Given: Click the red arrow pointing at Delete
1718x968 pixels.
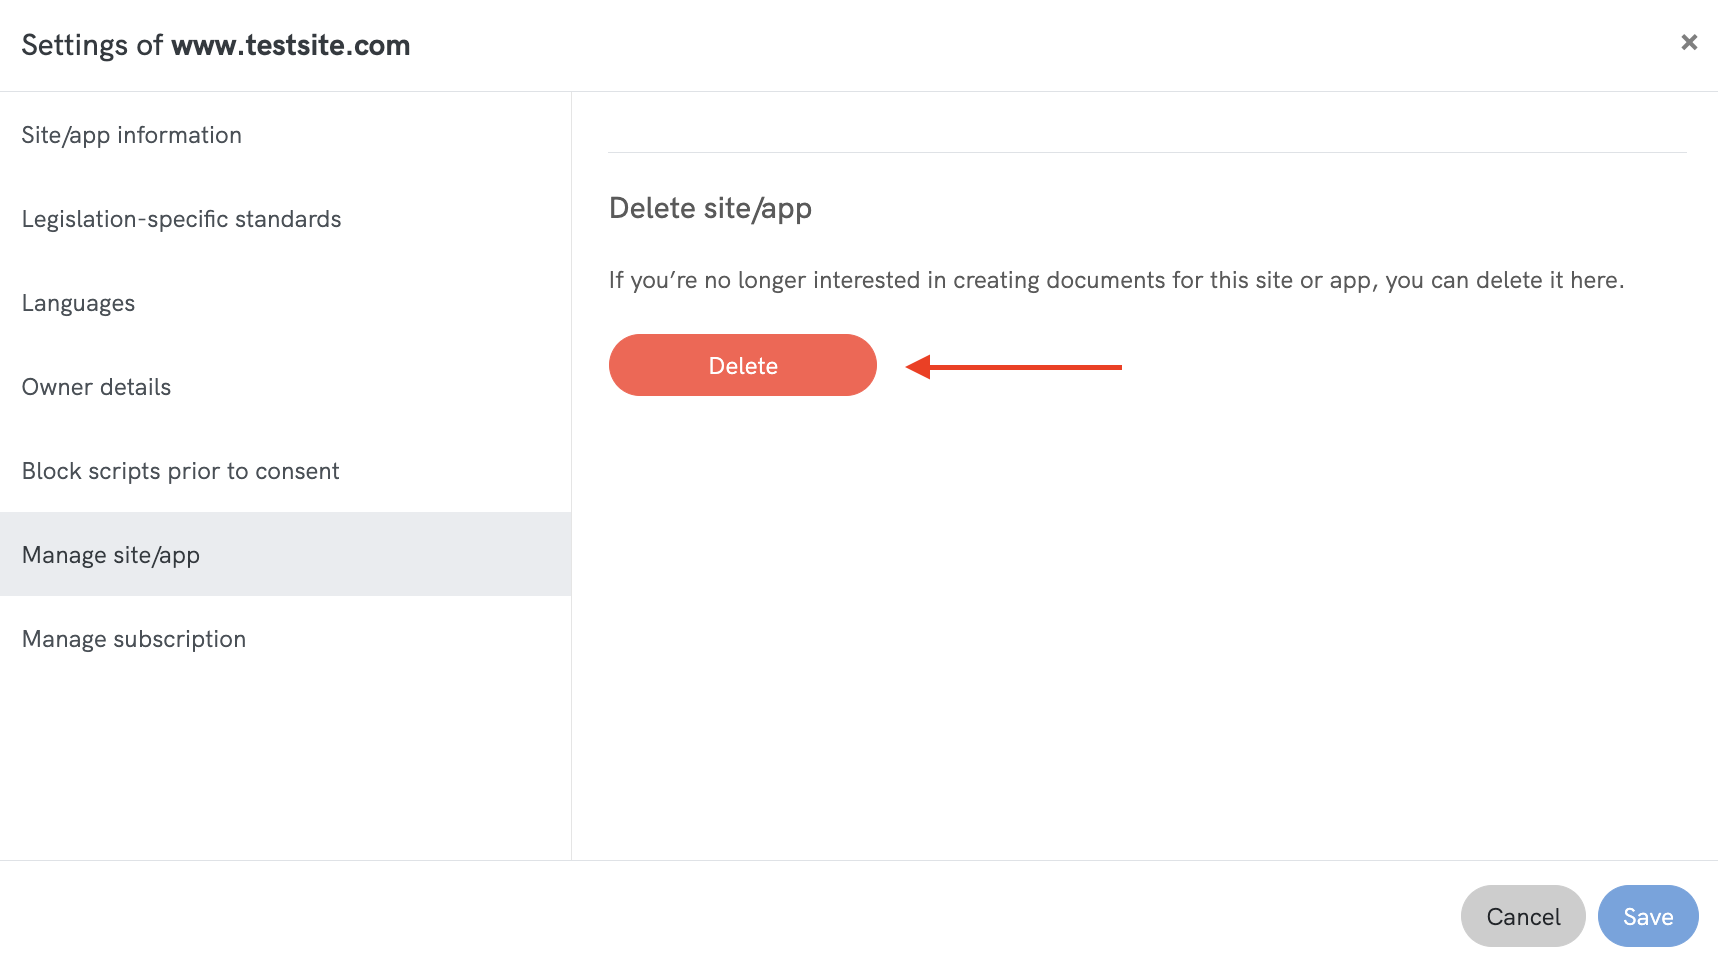Looking at the screenshot, I should click(x=1013, y=367).
